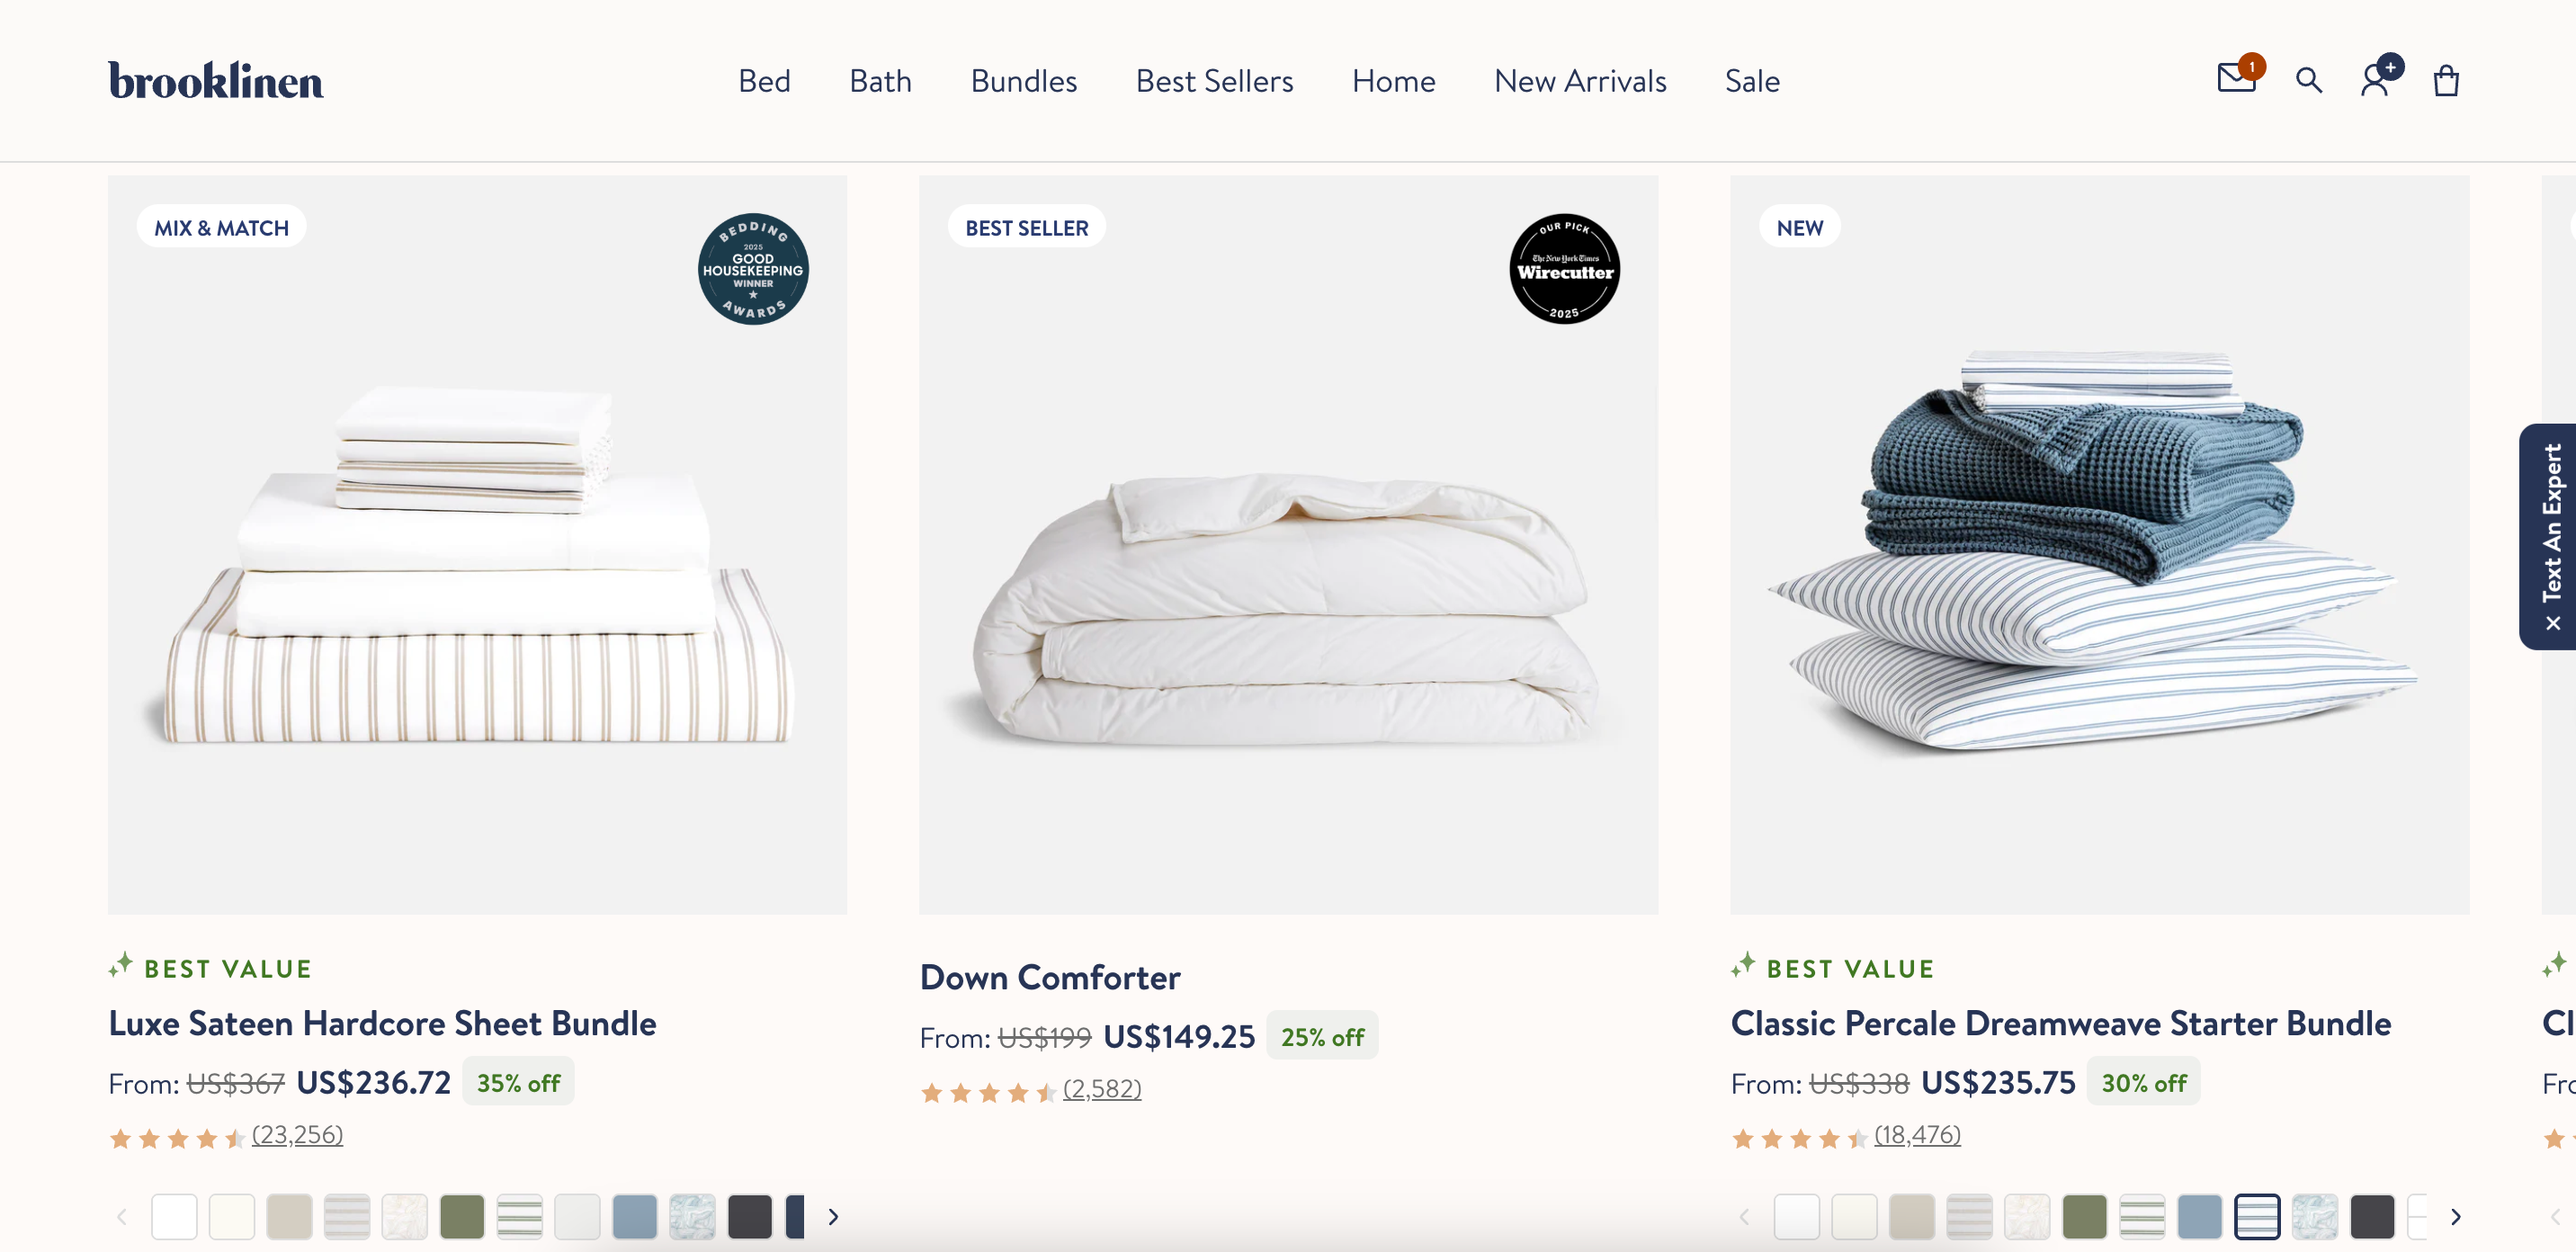This screenshot has width=2576, height=1252.
Task: Select the blue swatch for Classic Percale bundle
Action: [2199, 1216]
